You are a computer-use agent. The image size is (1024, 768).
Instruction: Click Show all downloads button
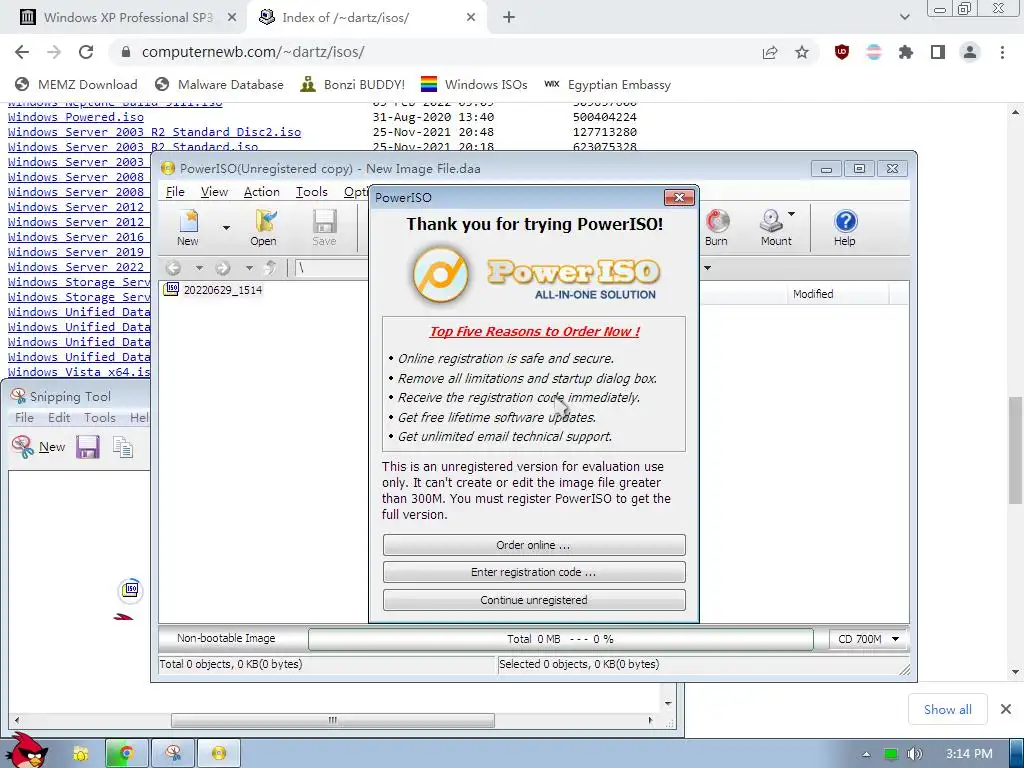click(948, 709)
